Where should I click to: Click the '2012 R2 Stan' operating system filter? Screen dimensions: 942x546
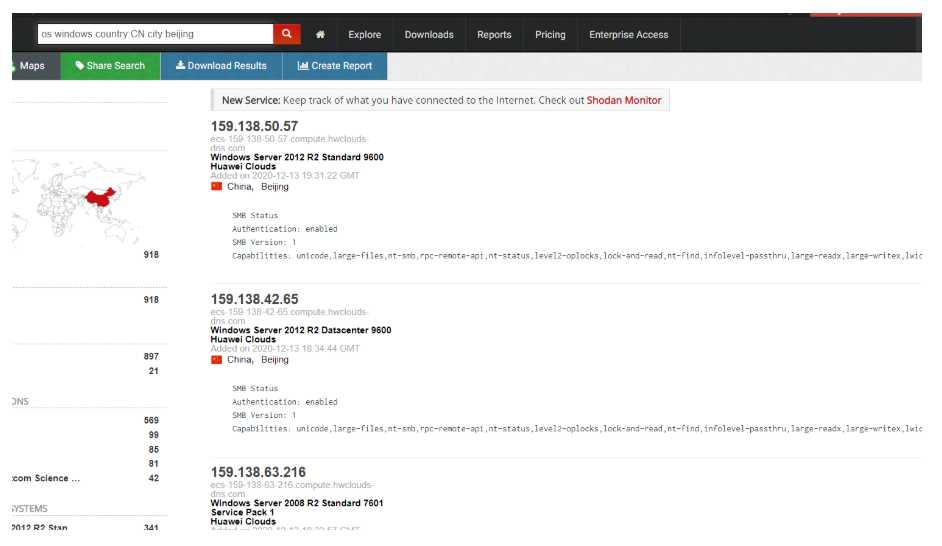[40, 527]
